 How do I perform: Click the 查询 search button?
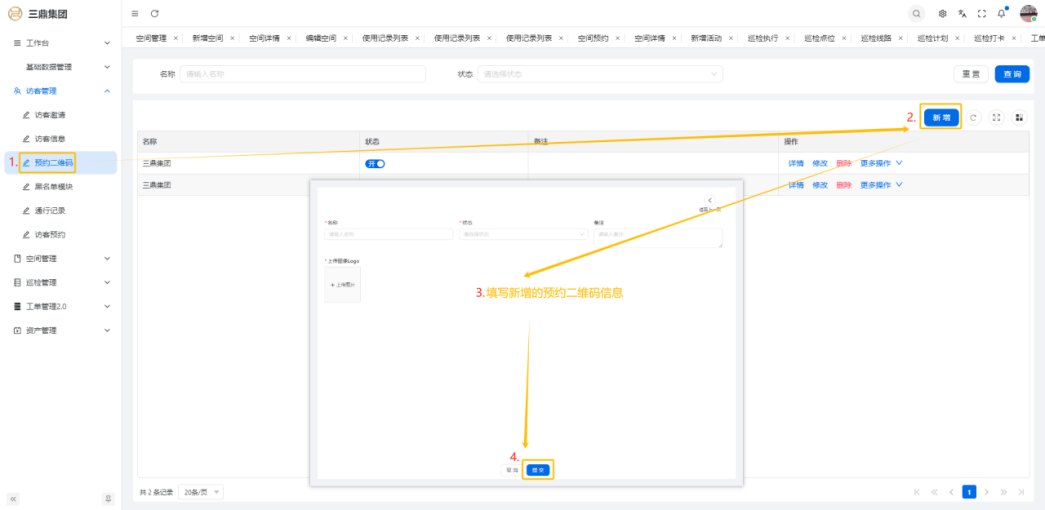coord(1012,74)
